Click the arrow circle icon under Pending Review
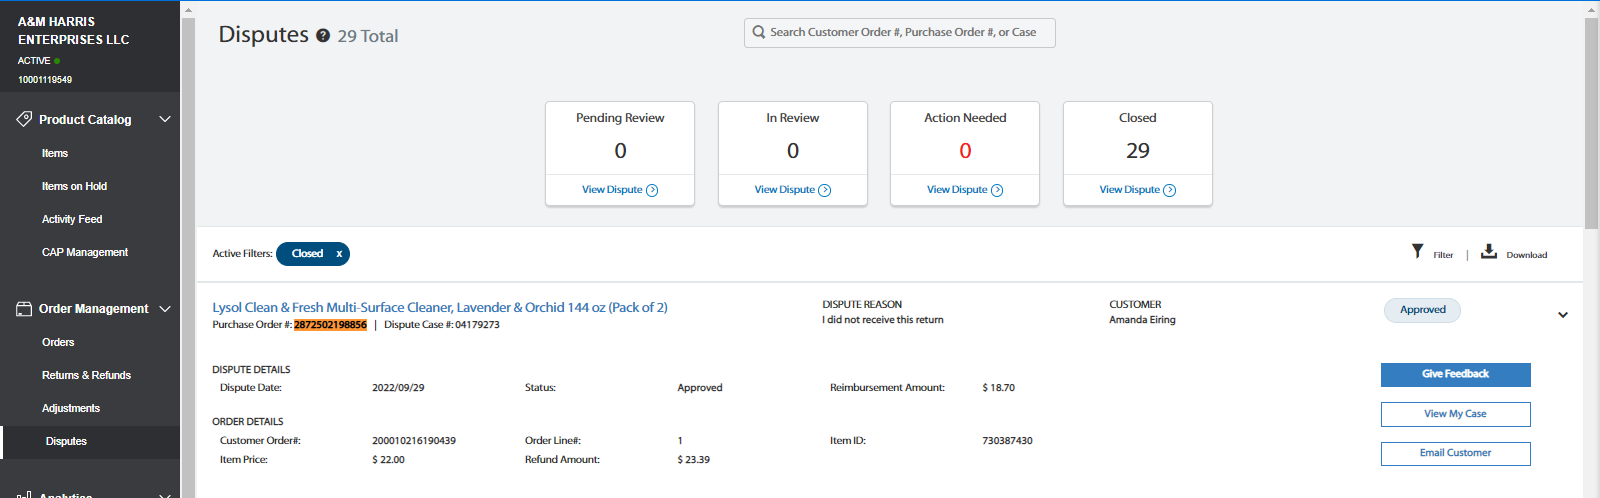Image resolution: width=1600 pixels, height=498 pixels. point(652,190)
